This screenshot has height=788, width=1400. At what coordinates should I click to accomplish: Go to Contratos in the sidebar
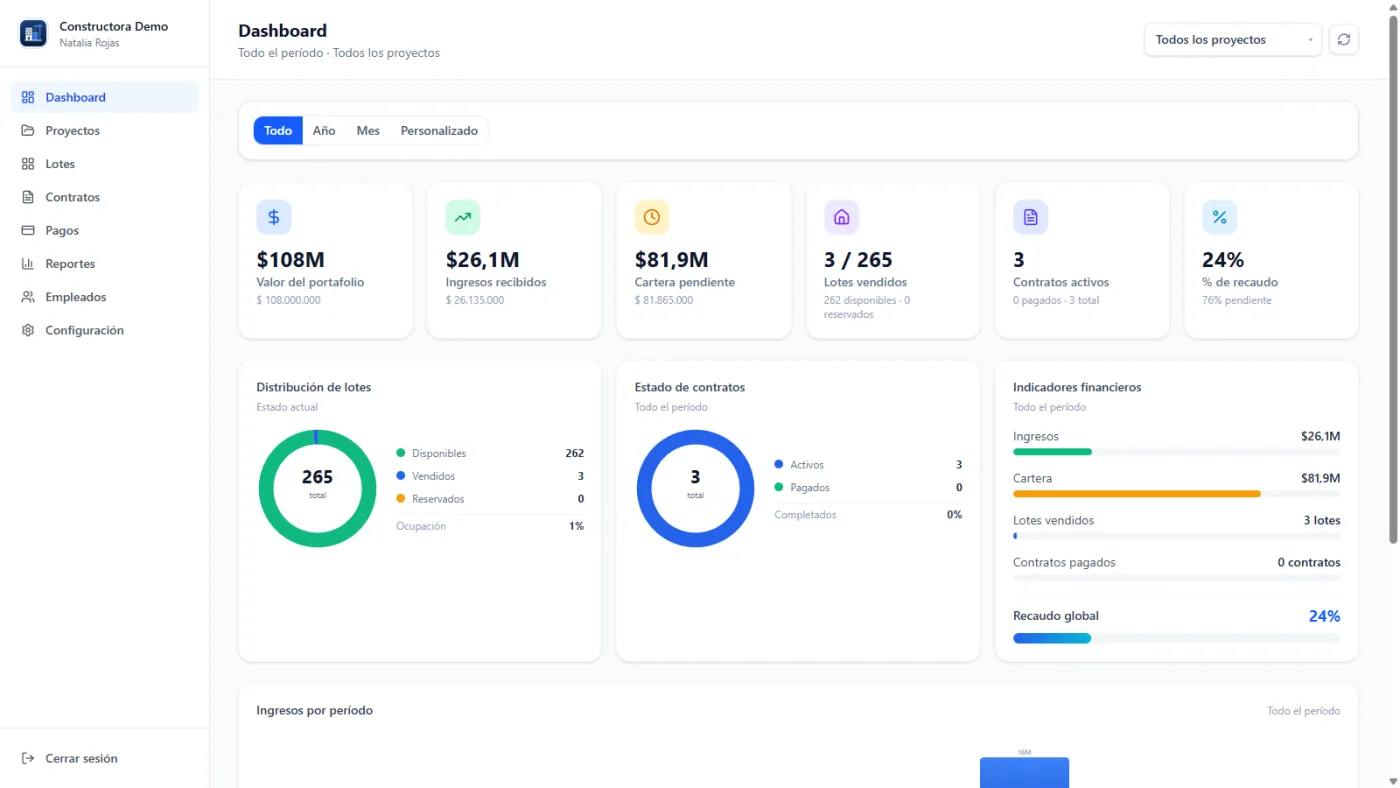coord(105,197)
